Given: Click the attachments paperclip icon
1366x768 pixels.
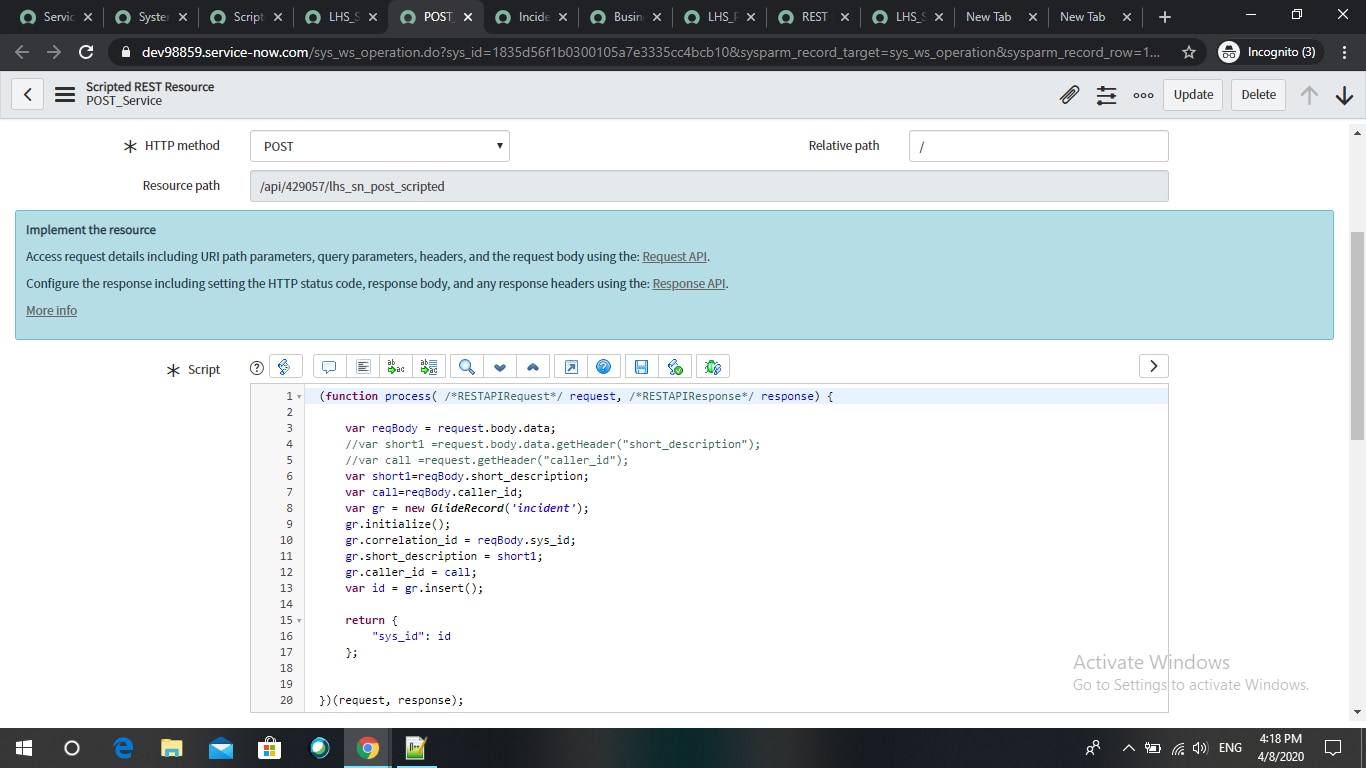Looking at the screenshot, I should click(1069, 95).
